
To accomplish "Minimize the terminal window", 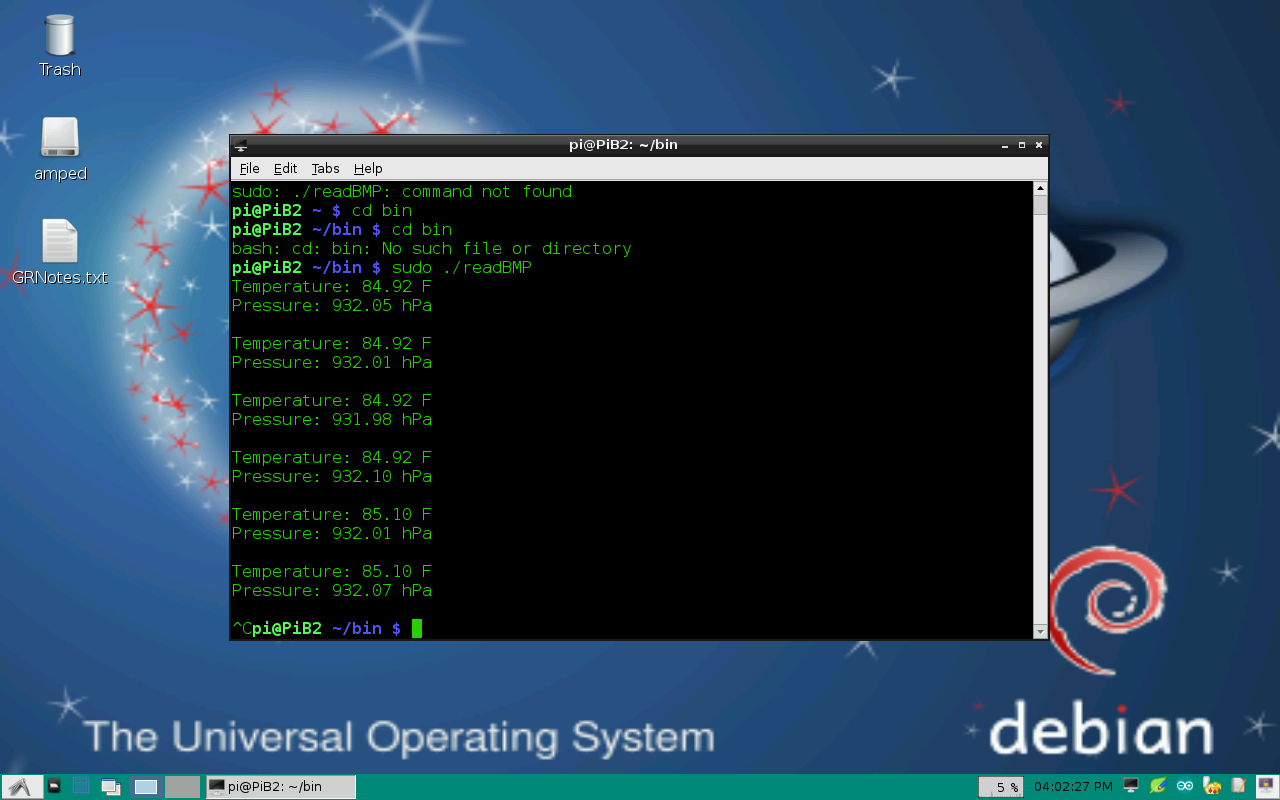I will 1005,145.
